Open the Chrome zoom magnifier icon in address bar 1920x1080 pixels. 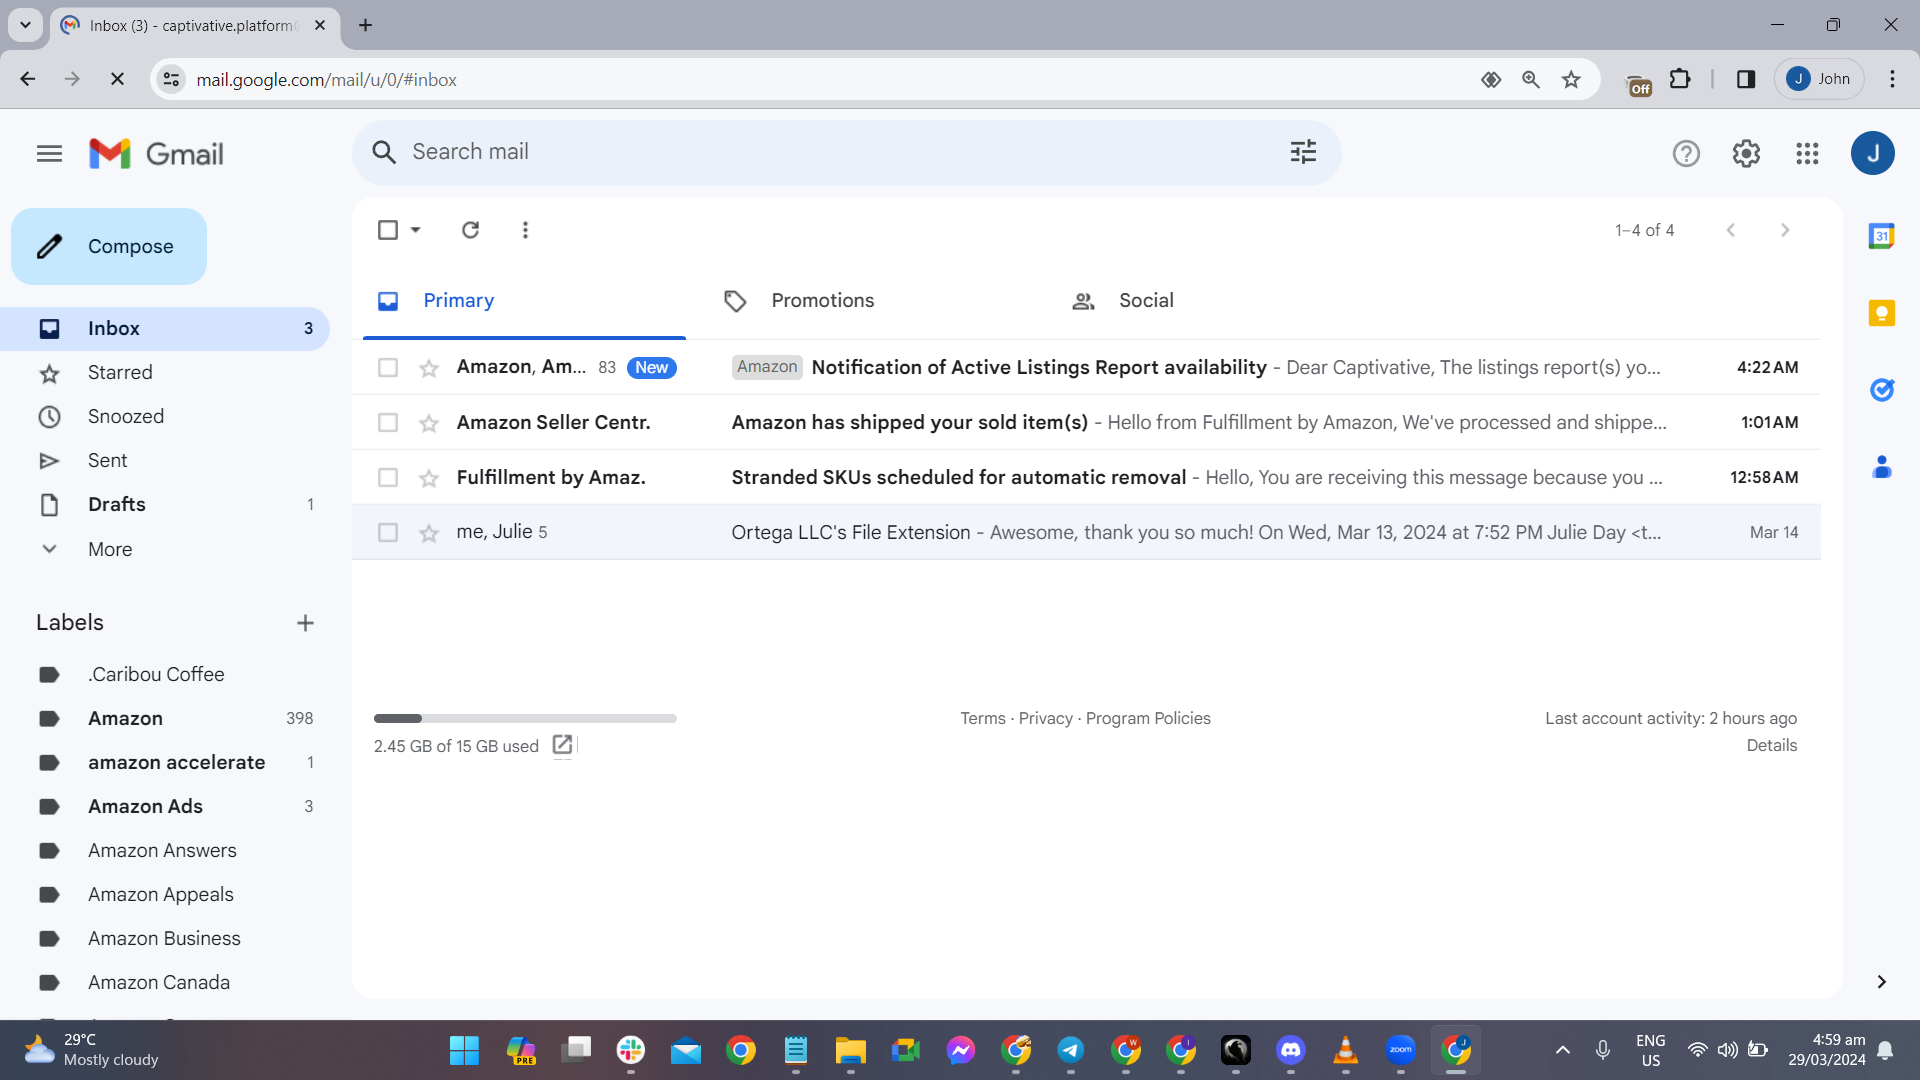1530,79
